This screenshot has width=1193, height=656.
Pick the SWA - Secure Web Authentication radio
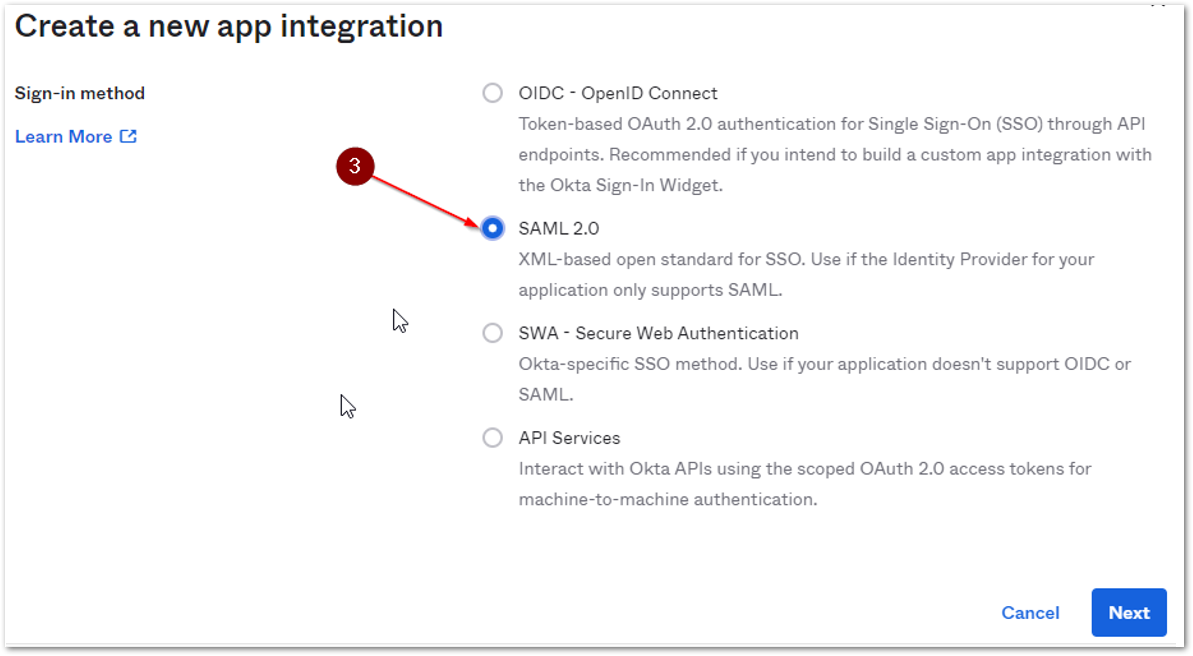point(492,333)
